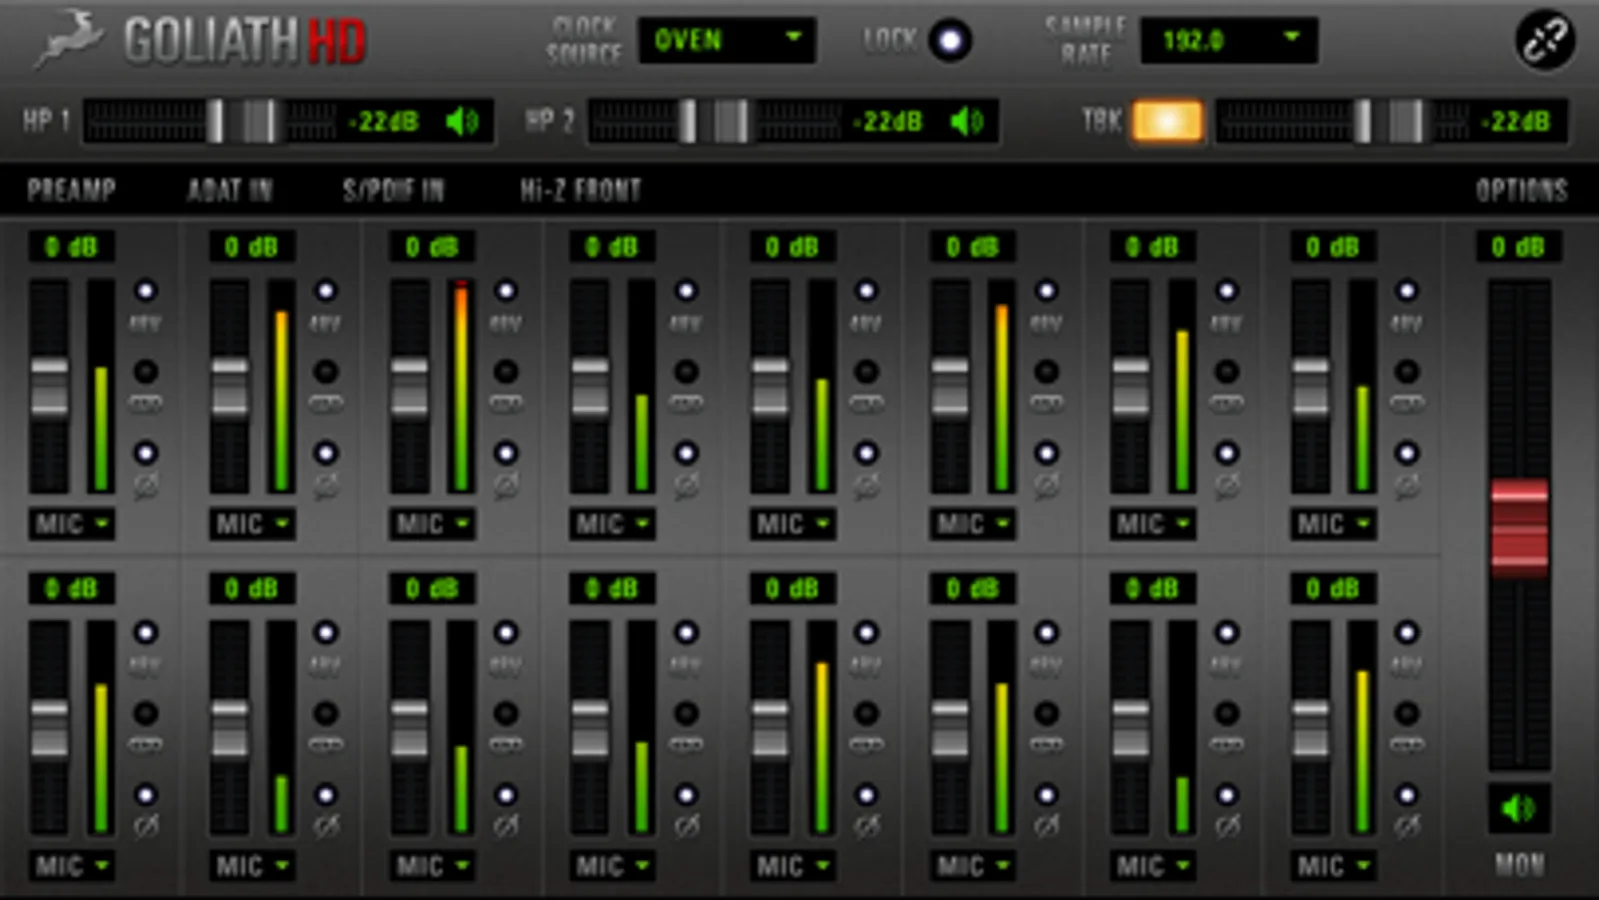Click the HP 2 volume slider
The width and height of the screenshot is (1599, 900).
pyautogui.click(x=716, y=122)
